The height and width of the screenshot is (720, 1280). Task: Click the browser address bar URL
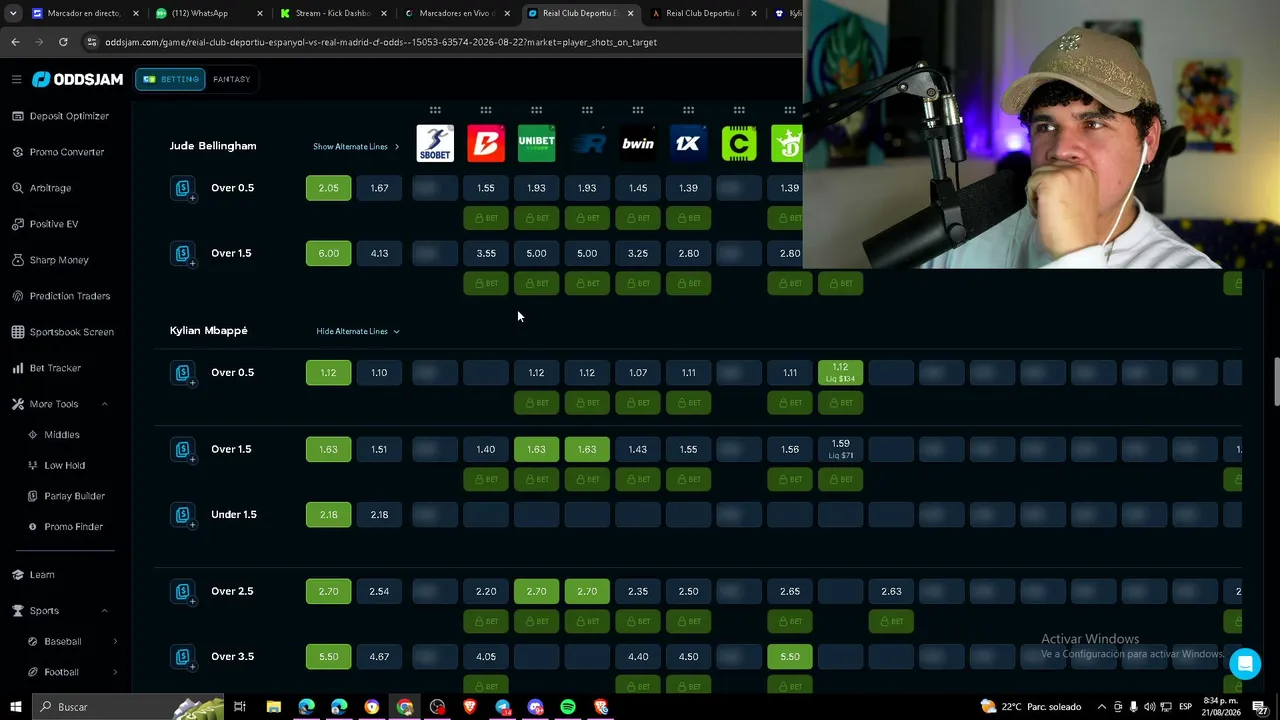381,42
